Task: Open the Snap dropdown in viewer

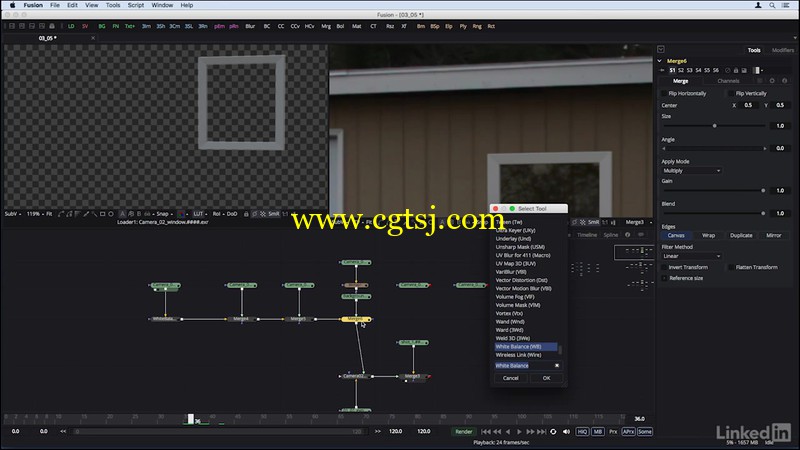Action: pyautogui.click(x=164, y=214)
